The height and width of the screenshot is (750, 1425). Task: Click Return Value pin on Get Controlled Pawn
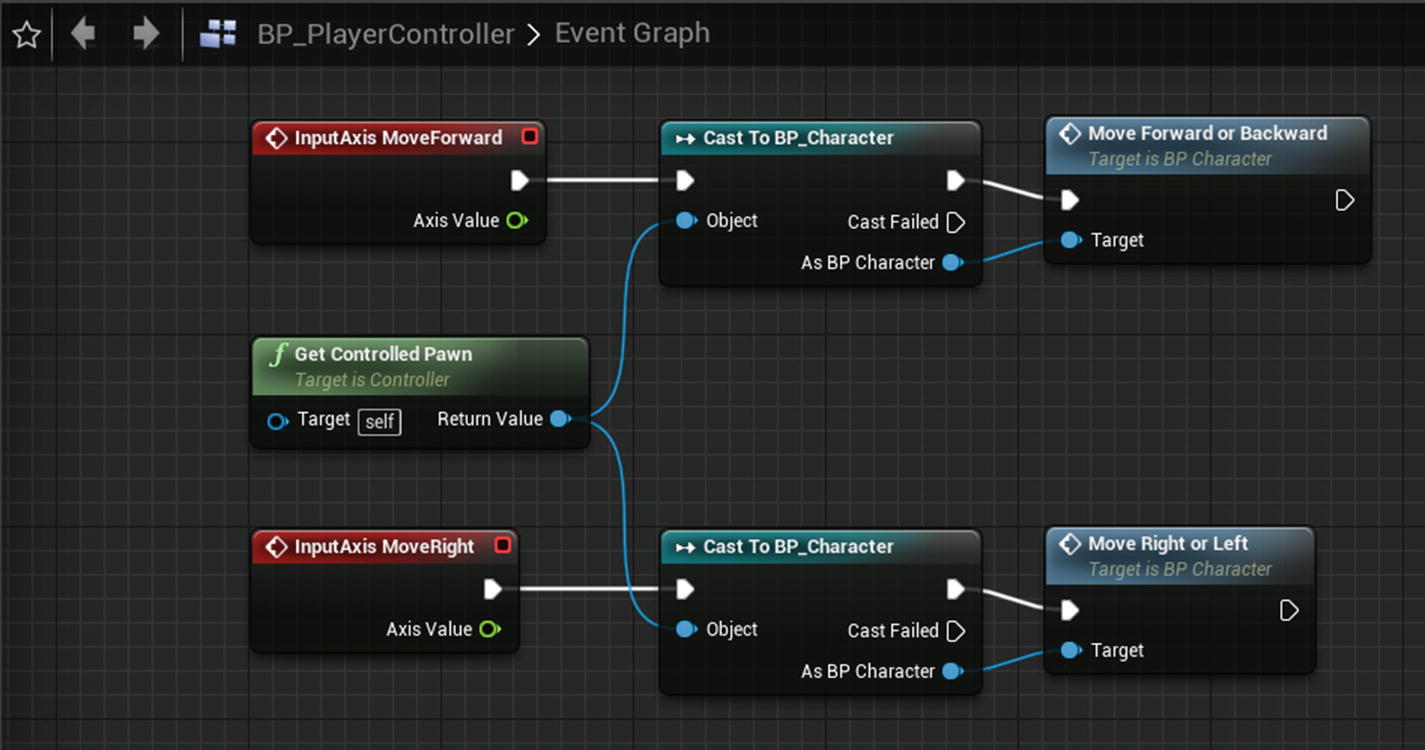tap(562, 419)
